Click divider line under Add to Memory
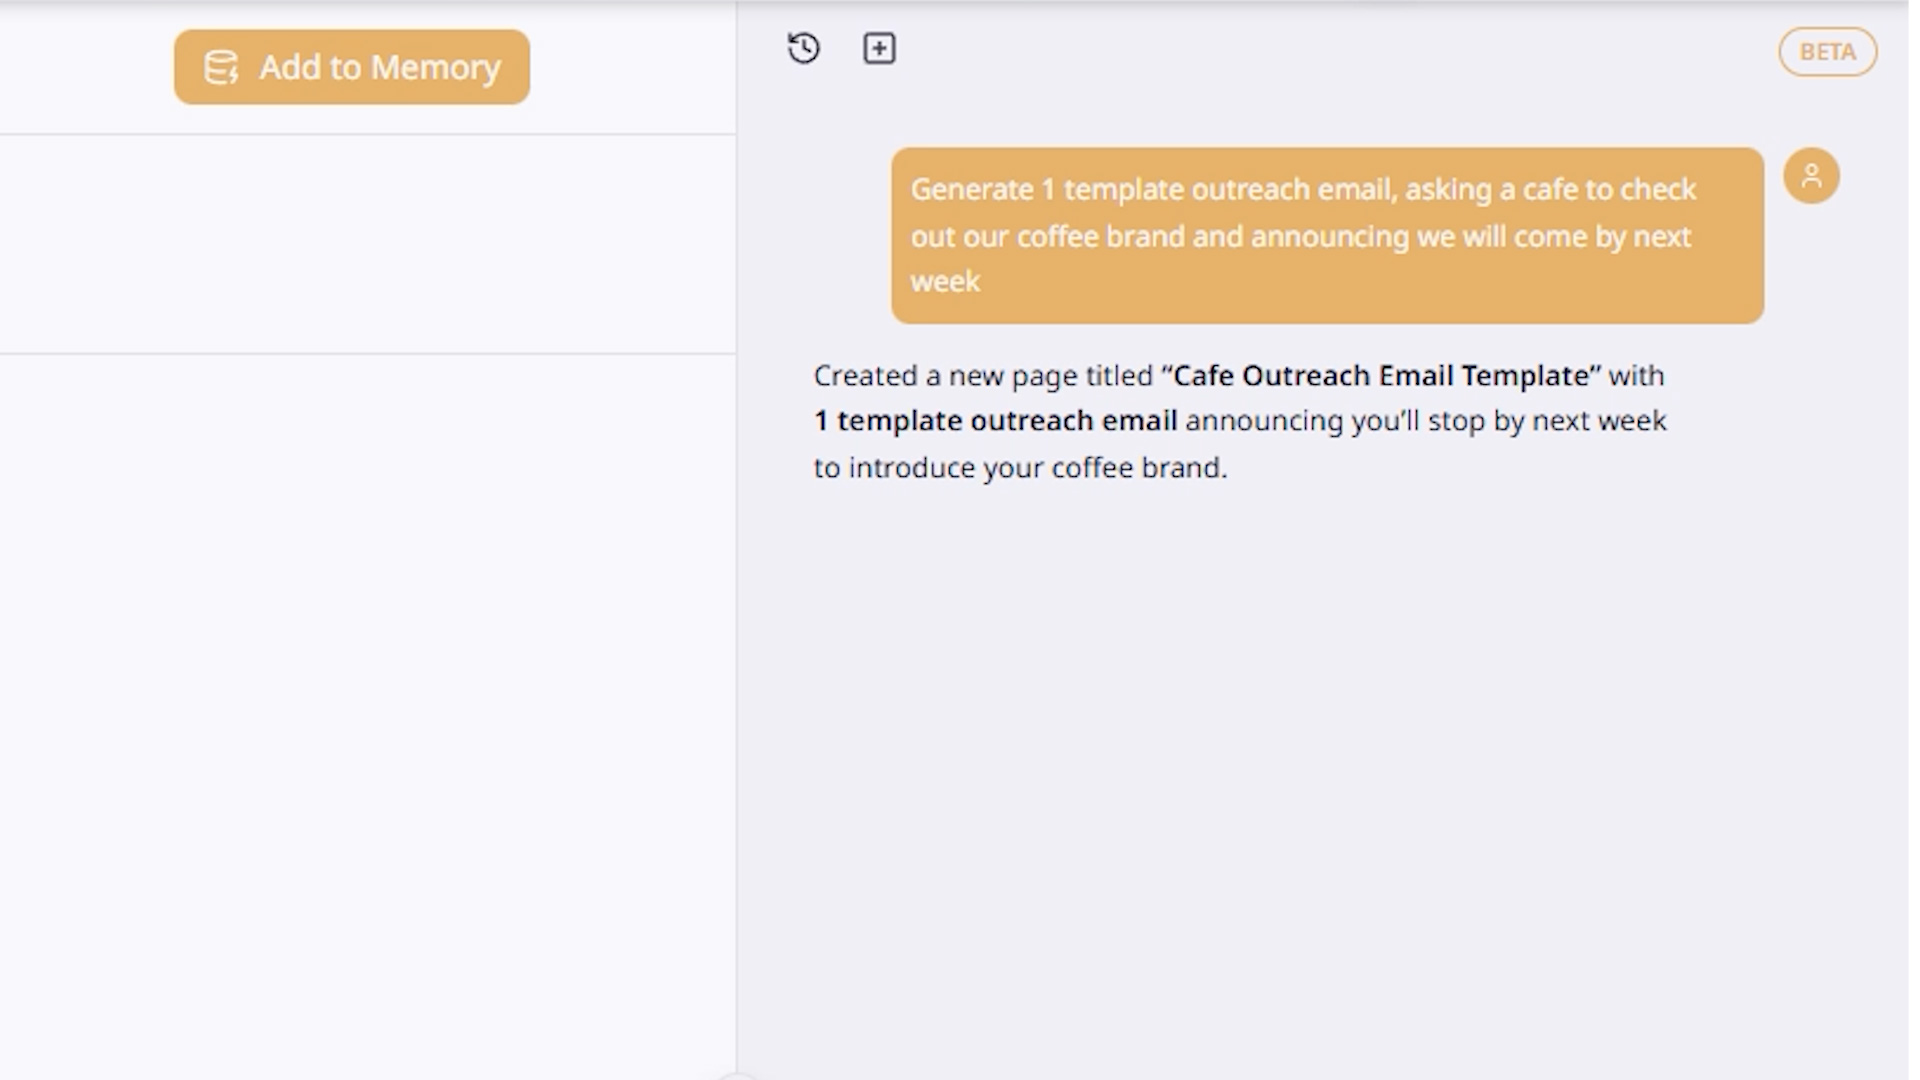The height and width of the screenshot is (1080, 1920). coord(368,134)
